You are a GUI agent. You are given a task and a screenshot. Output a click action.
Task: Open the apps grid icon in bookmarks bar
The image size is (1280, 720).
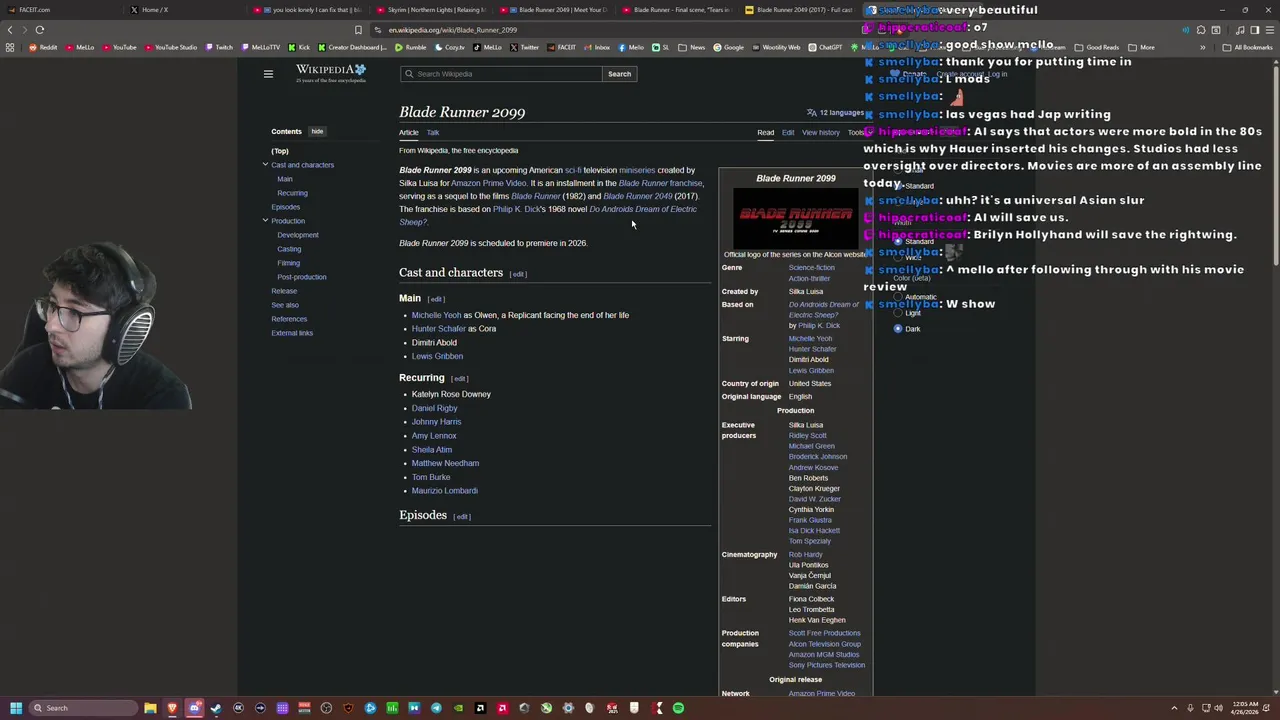(10, 47)
